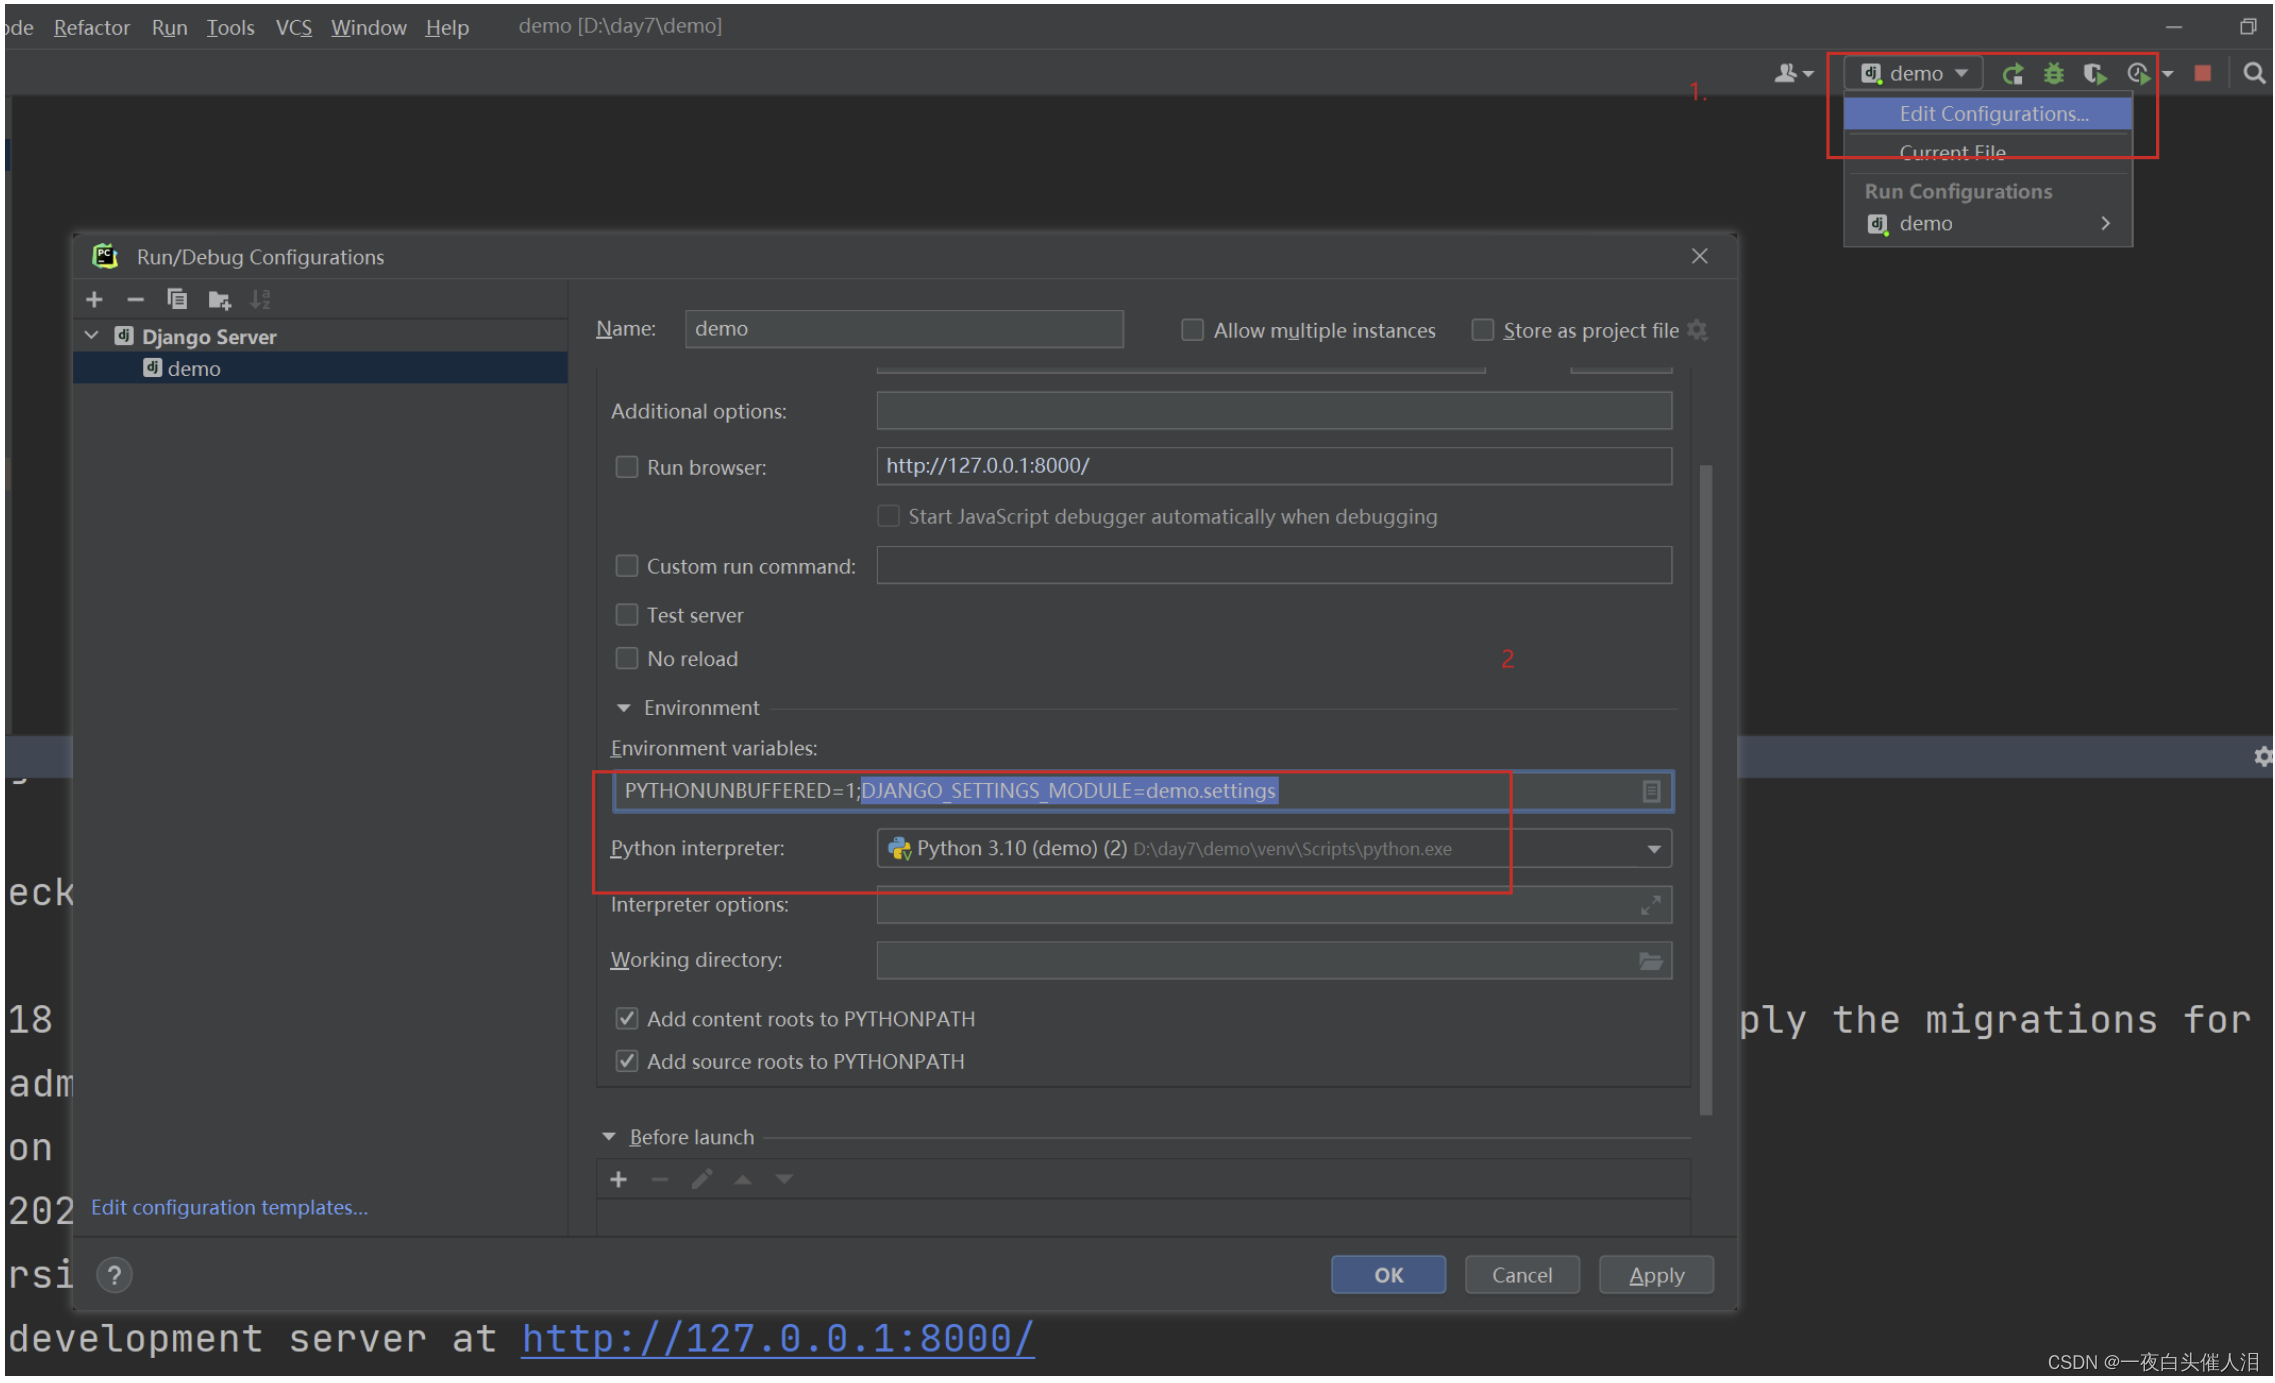Tick the No reload checkbox
This screenshot has height=1383, width=2275.
click(x=627, y=658)
